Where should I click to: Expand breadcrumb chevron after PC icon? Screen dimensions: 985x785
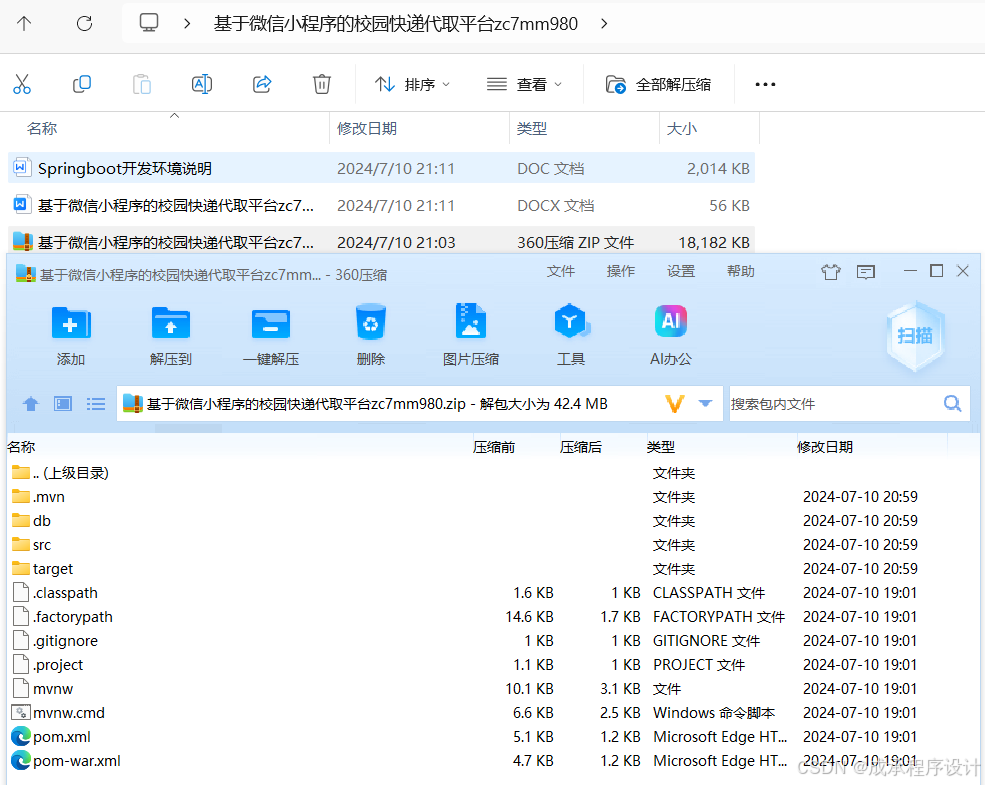[x=187, y=24]
